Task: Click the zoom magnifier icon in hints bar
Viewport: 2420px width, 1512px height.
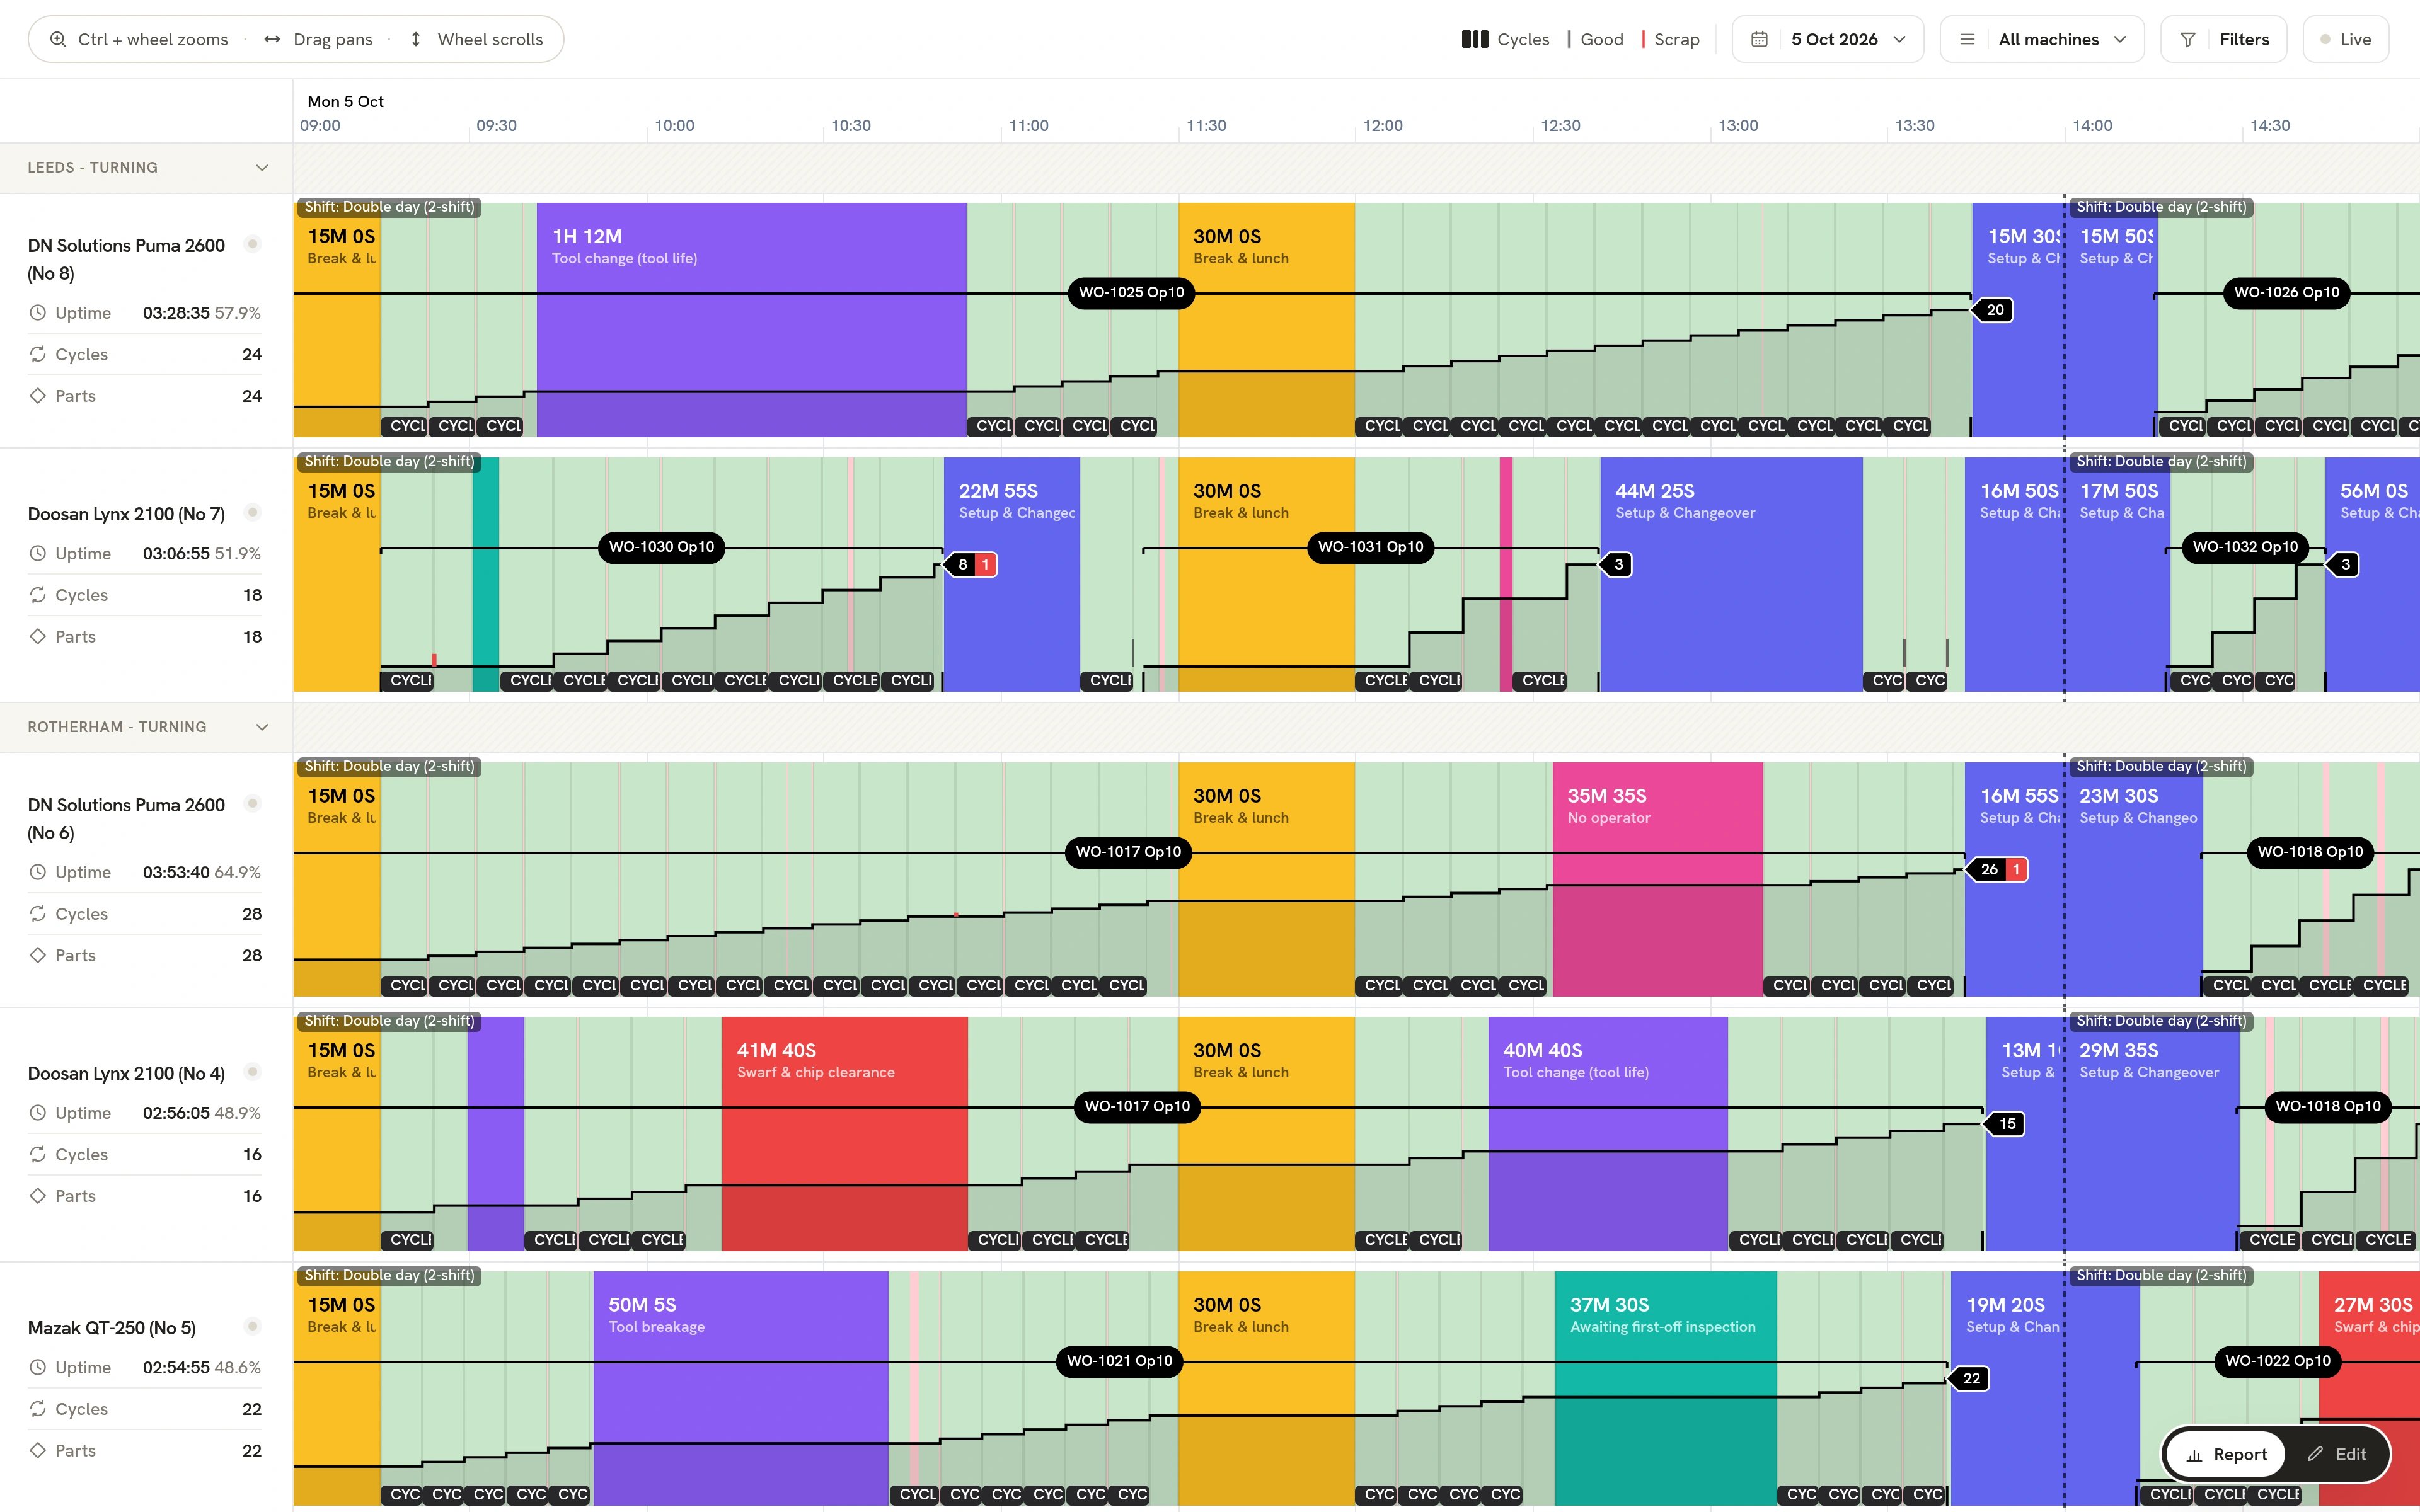Action: [x=58, y=39]
